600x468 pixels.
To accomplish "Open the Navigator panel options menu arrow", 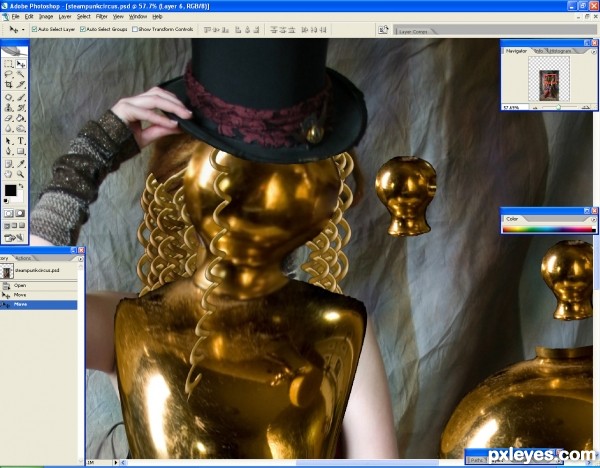I will click(593, 52).
